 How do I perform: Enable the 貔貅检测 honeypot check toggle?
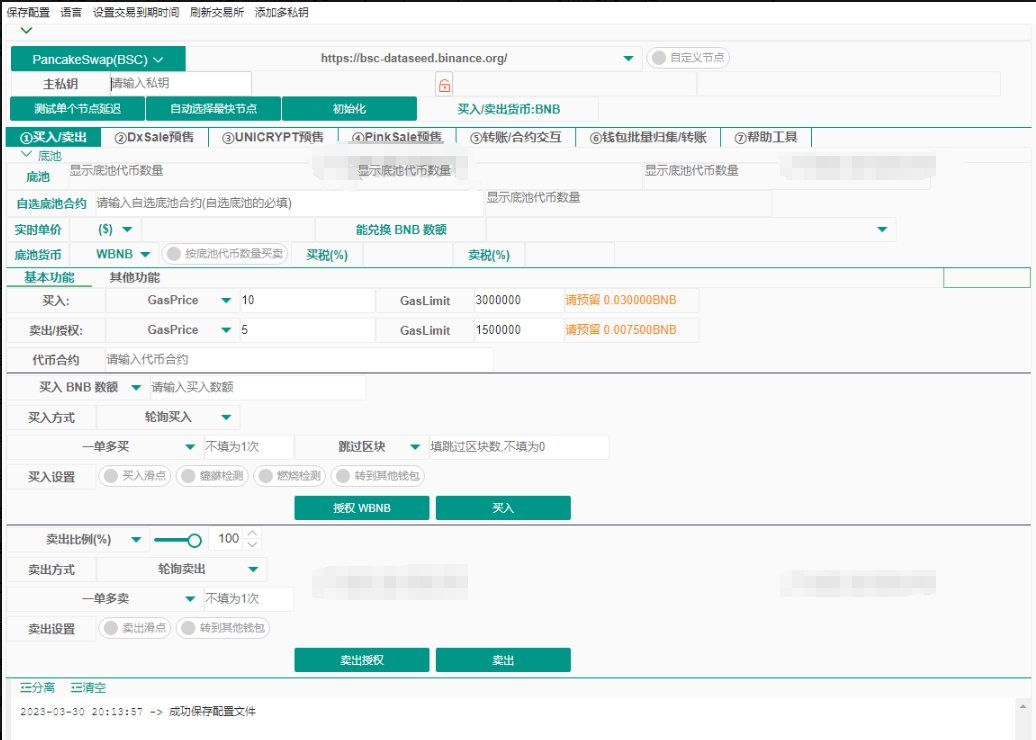point(211,476)
